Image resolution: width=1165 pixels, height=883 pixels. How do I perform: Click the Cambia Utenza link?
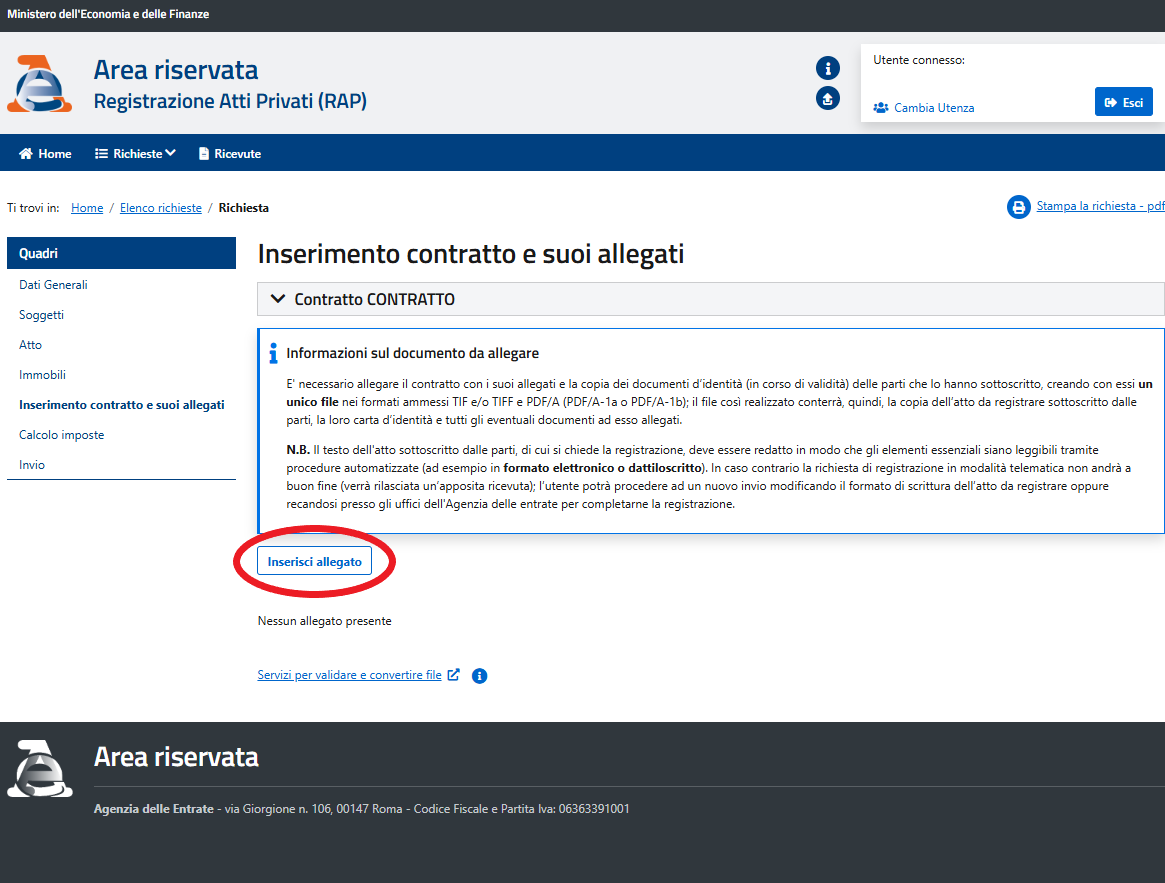click(934, 108)
